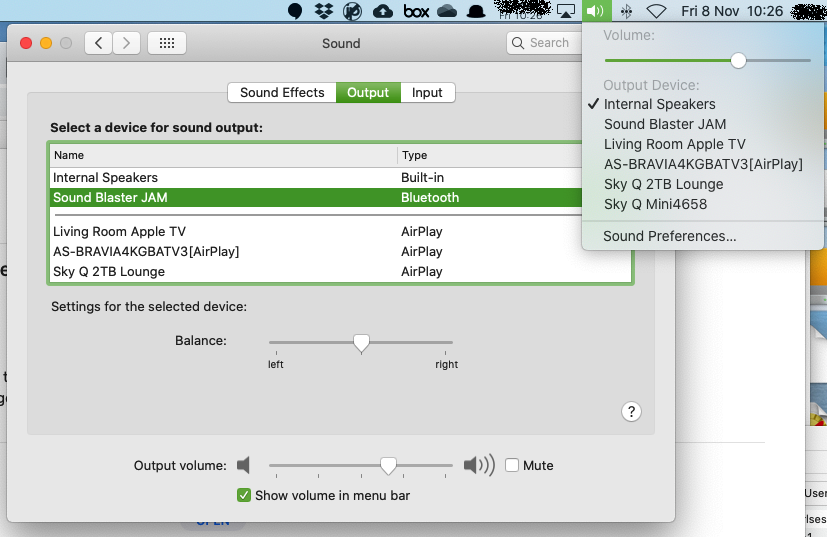Click the Name column header
The height and width of the screenshot is (537, 827).
click(224, 156)
